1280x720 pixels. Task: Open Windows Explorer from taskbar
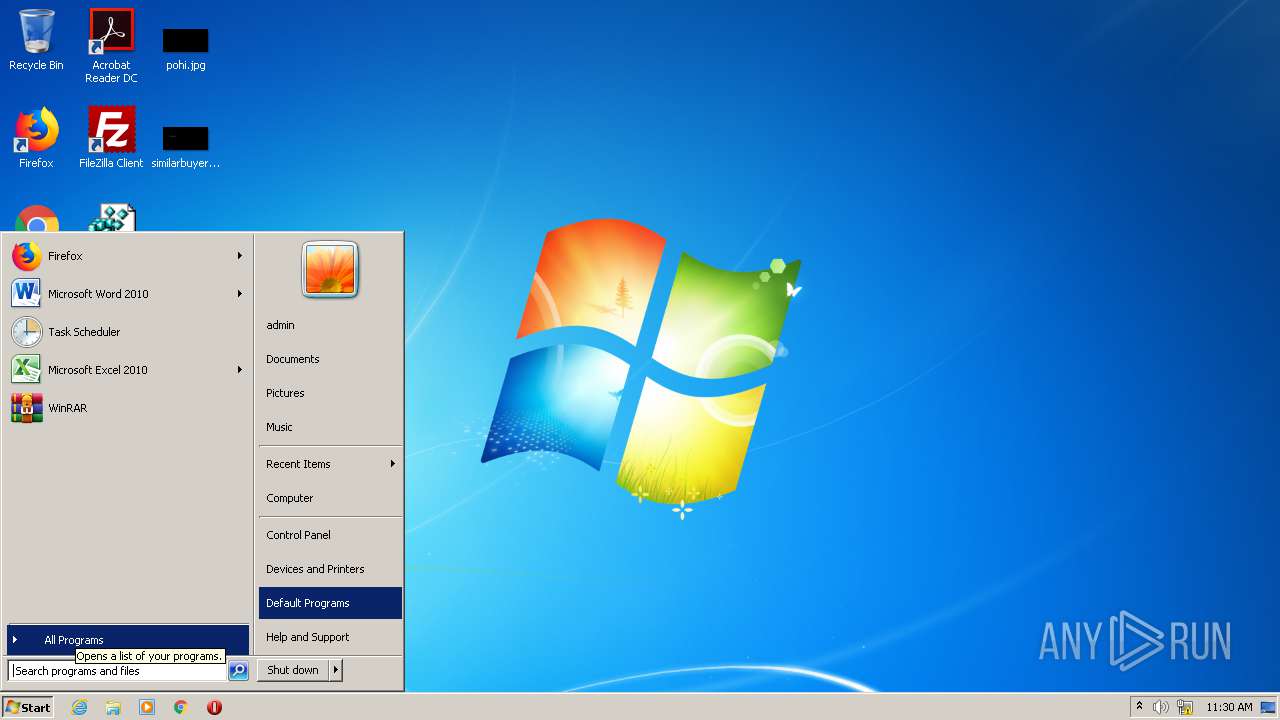[x=113, y=707]
